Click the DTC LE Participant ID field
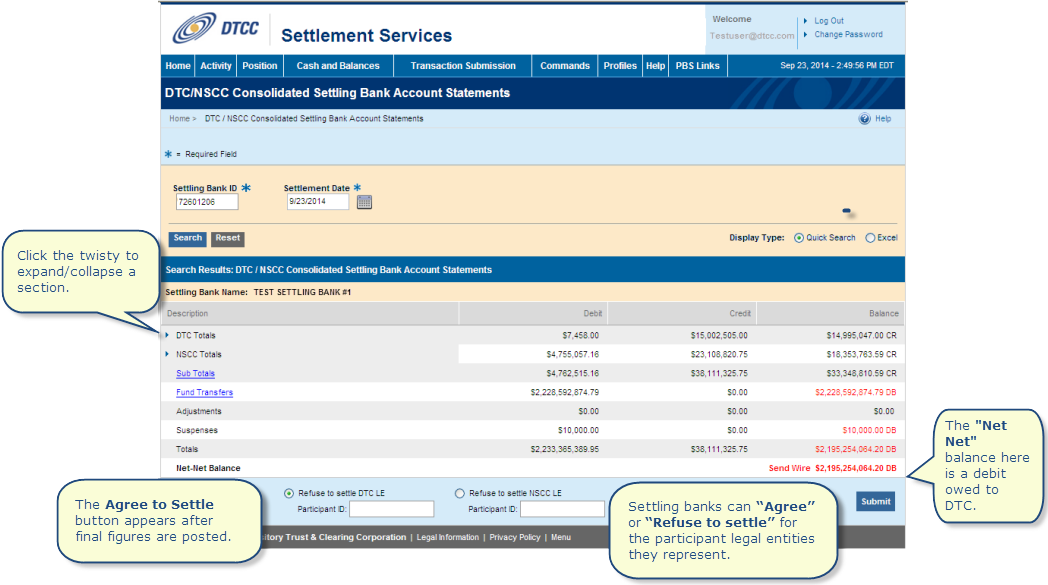This screenshot has height=585, width=1048. [x=392, y=509]
